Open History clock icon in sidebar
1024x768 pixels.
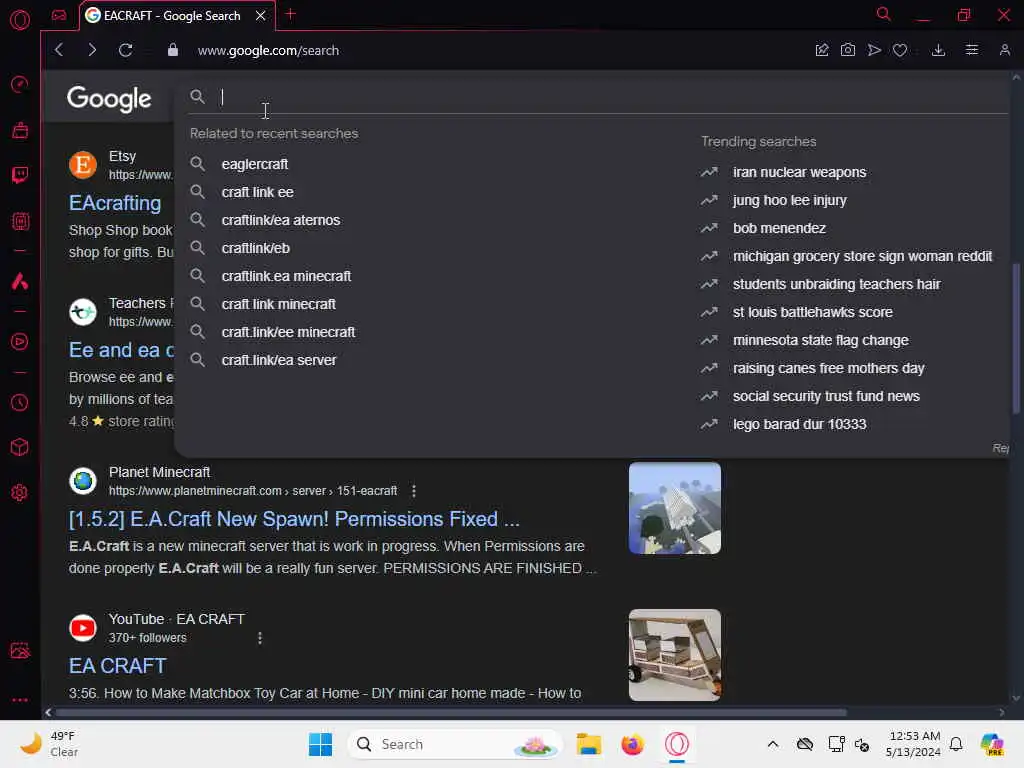click(20, 402)
